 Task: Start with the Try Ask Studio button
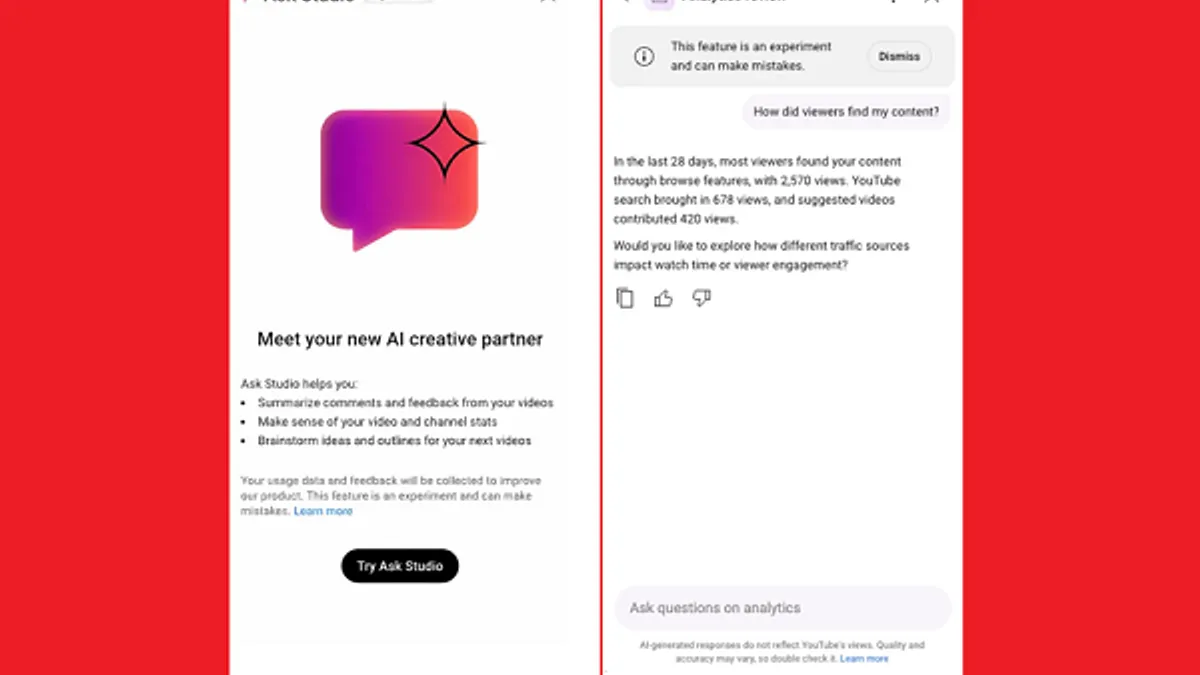400,566
